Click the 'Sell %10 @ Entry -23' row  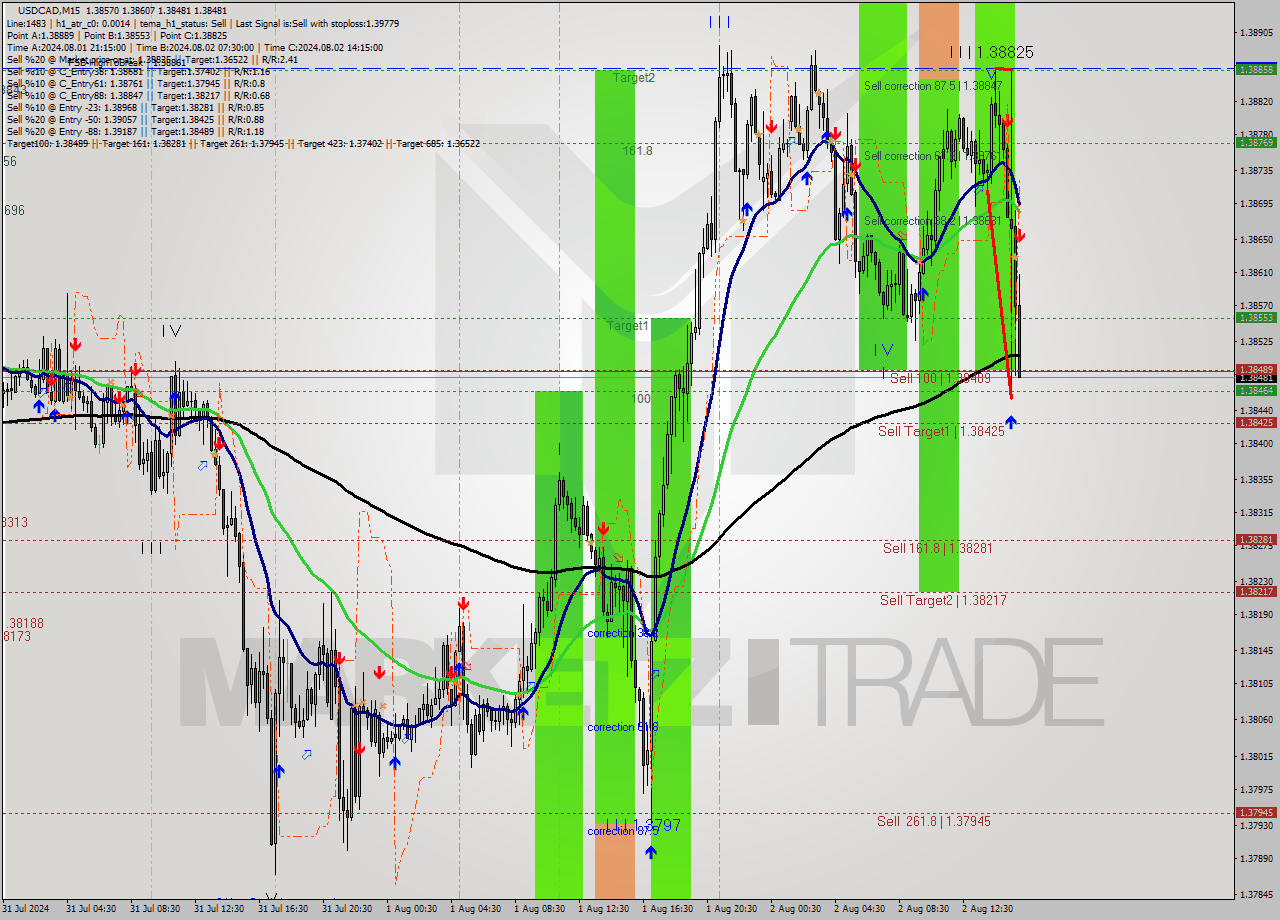135,107
